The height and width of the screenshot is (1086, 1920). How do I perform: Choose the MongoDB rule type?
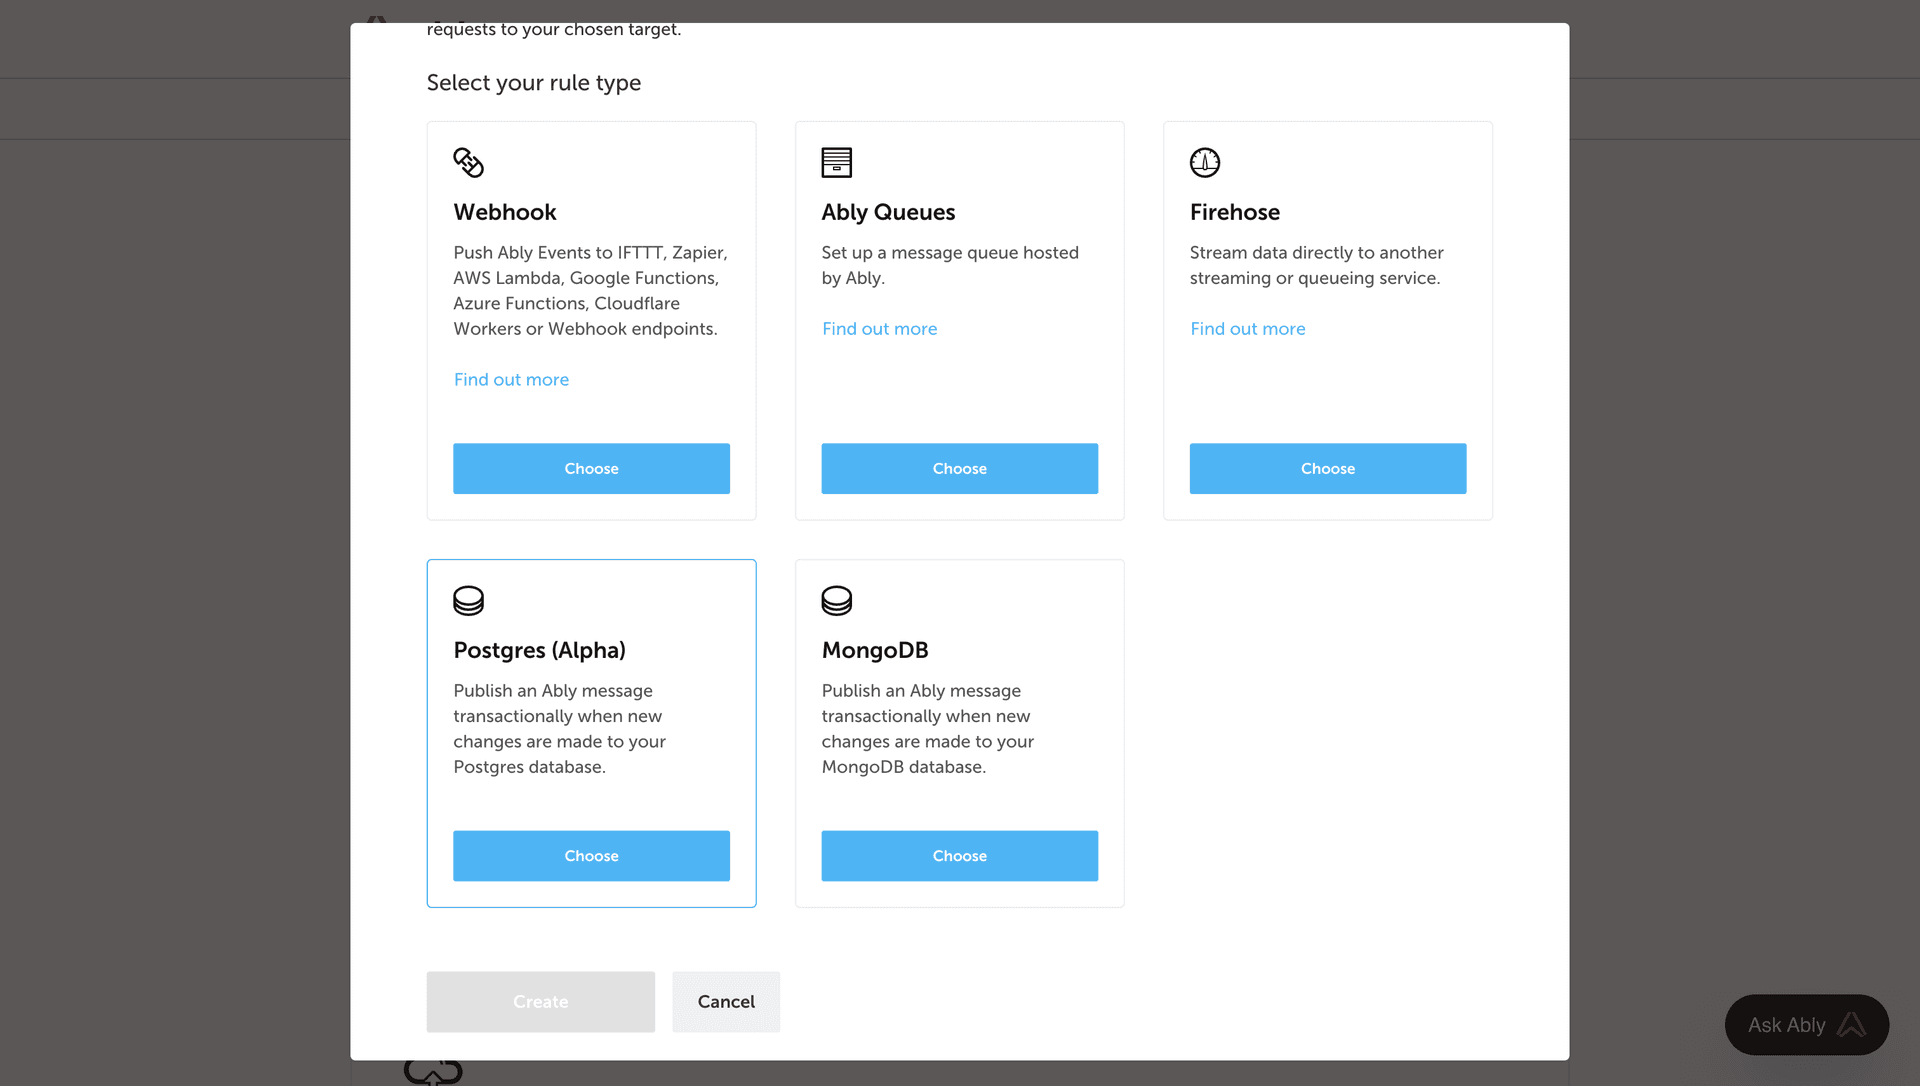[959, 856]
